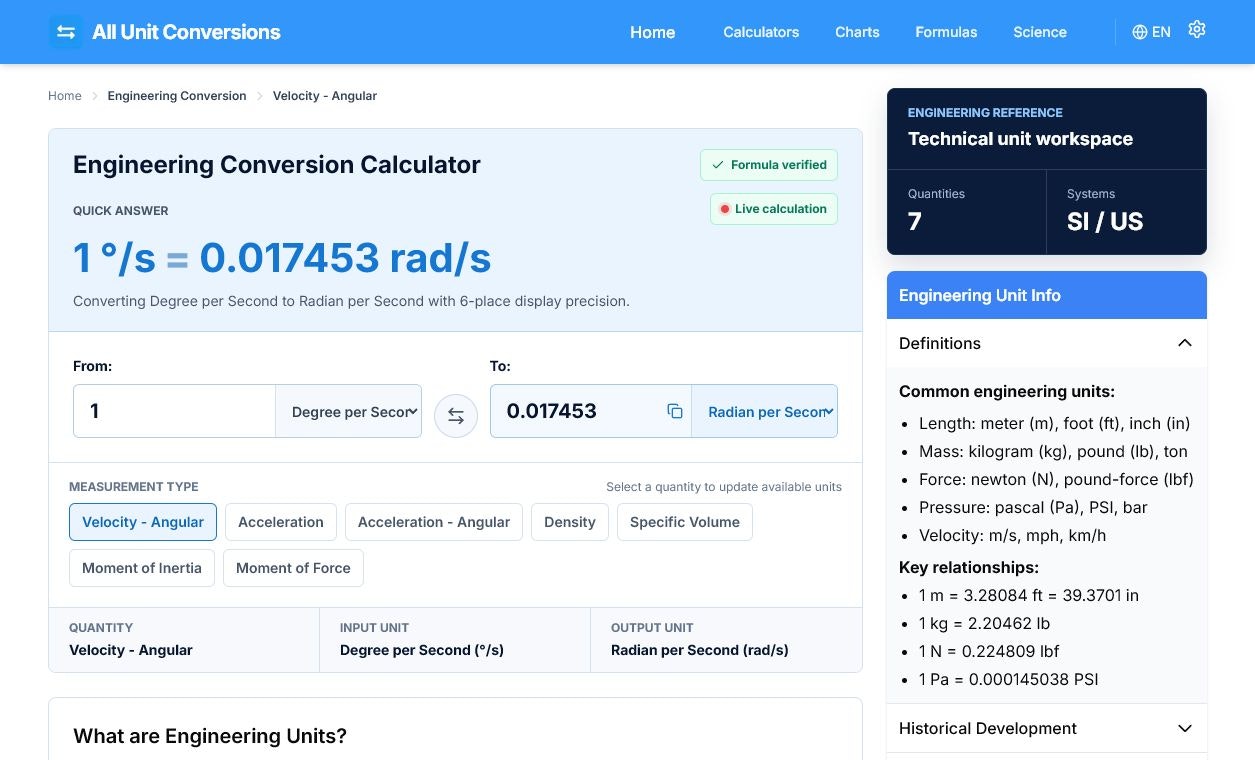Image resolution: width=1255 pixels, height=760 pixels.
Task: Click 'Select a quantity to update available units' hint
Action: [724, 487]
